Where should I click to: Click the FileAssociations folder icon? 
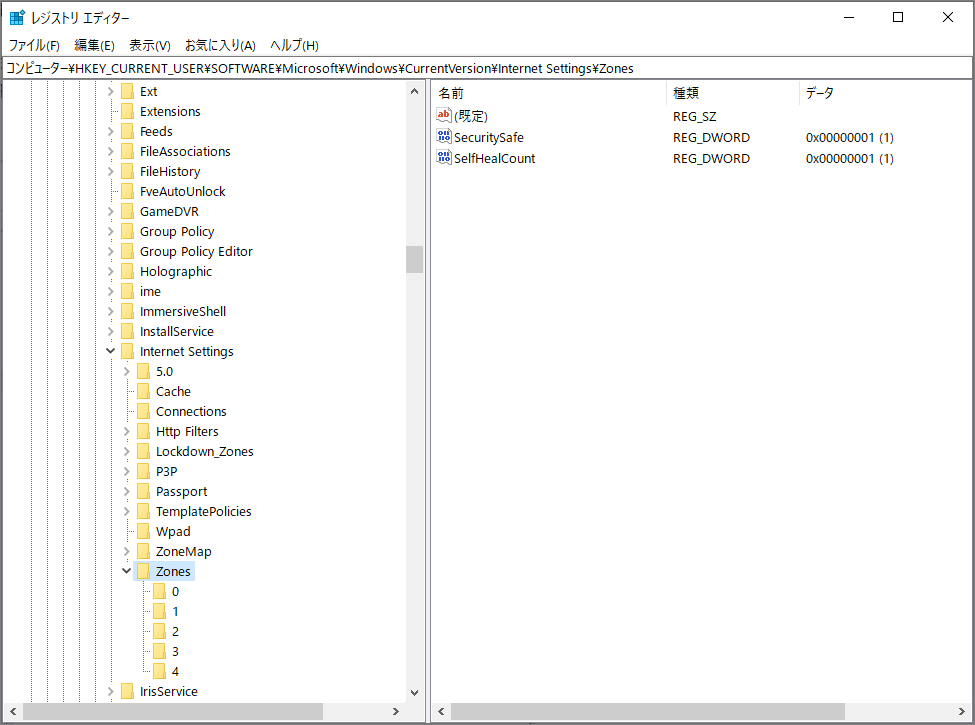[x=127, y=151]
